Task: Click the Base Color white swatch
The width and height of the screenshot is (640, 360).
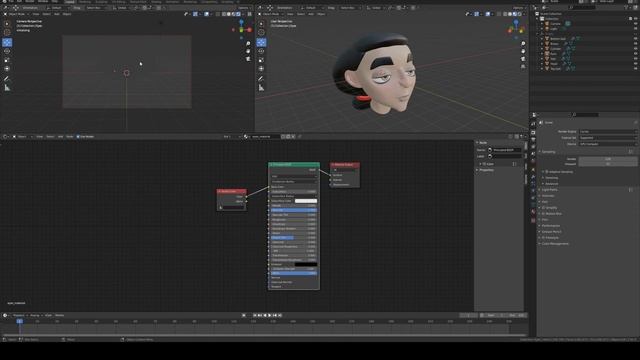Action: pyautogui.click(x=306, y=201)
